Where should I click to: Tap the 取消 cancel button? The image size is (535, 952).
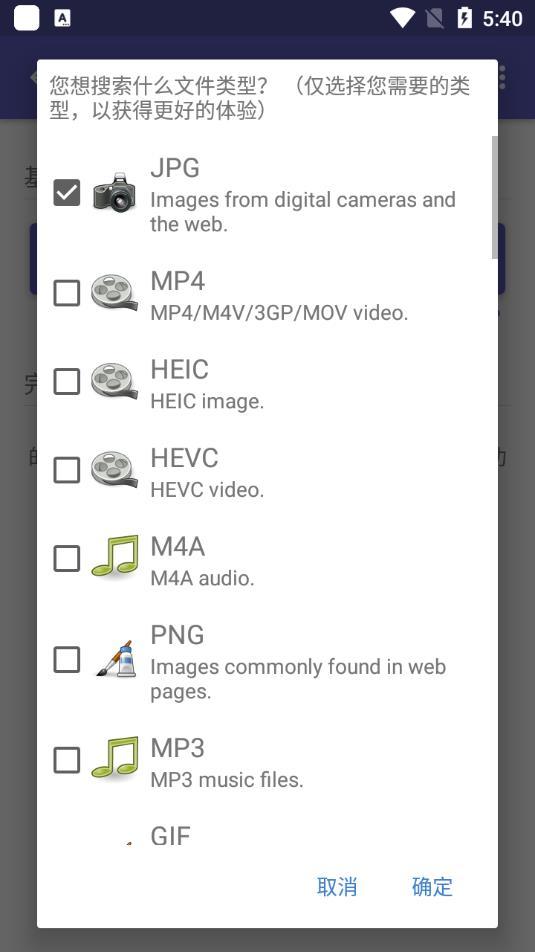(x=337, y=887)
